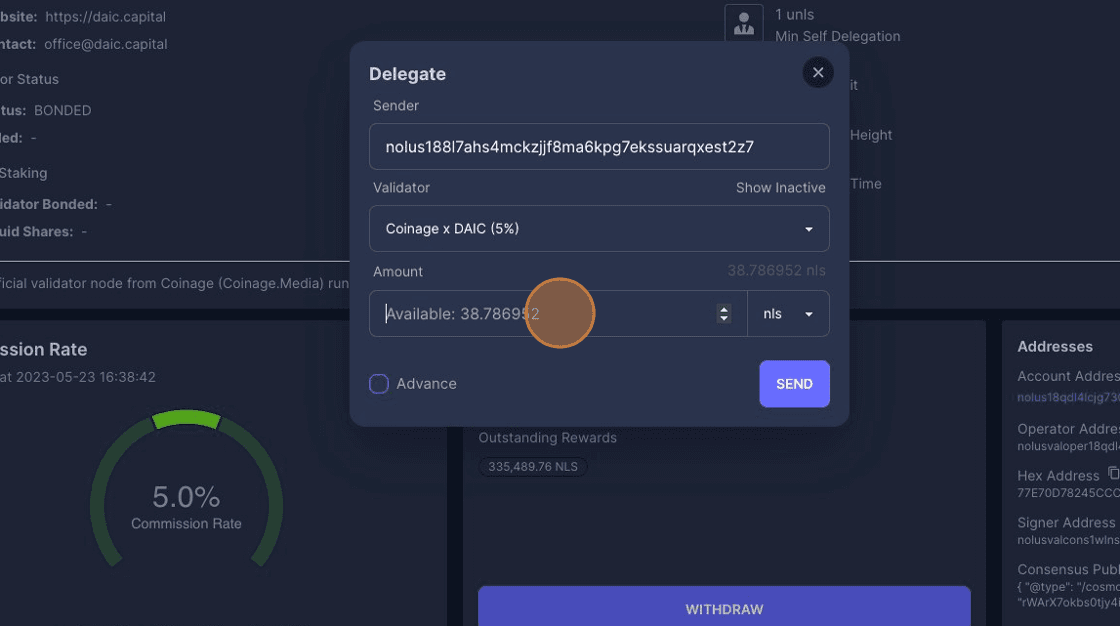
Task: Click the amount stepper down arrow
Action: [x=724, y=318]
